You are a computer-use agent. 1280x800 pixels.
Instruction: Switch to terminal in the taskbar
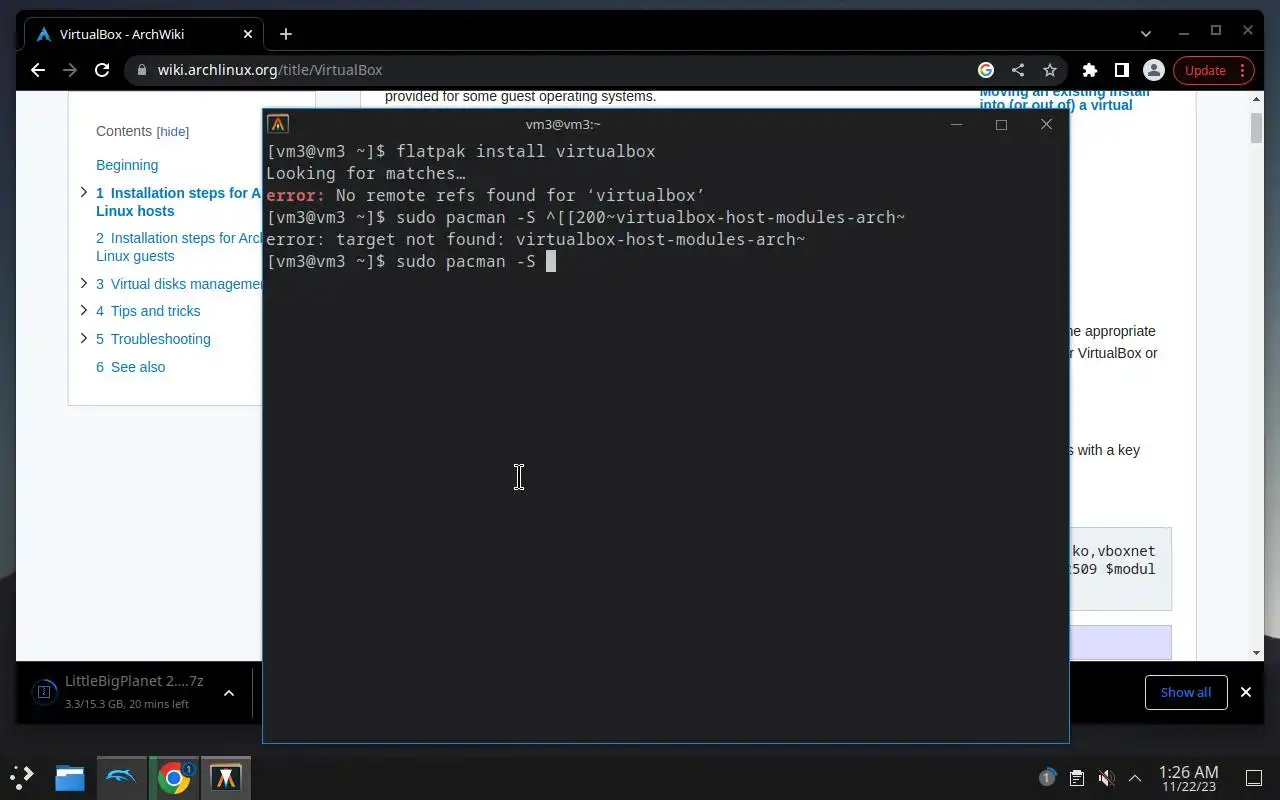tap(226, 777)
